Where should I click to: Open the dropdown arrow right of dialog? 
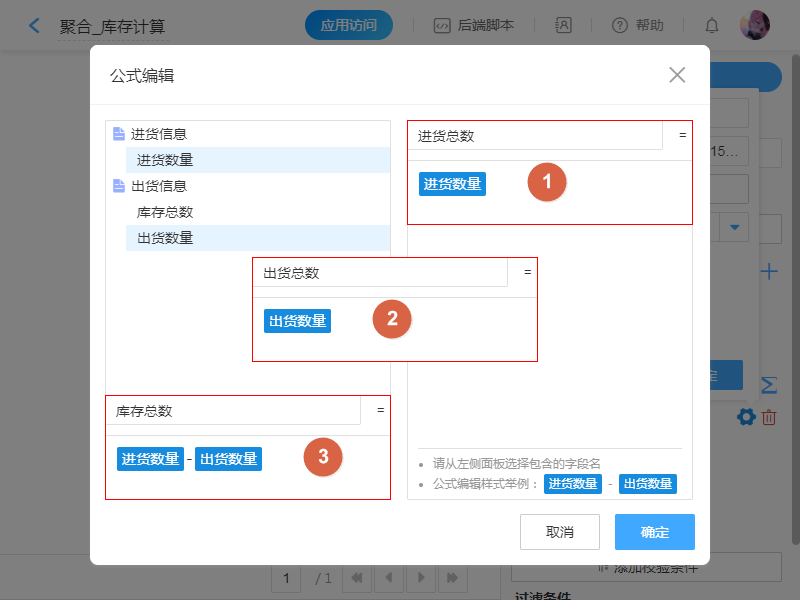[x=736, y=227]
